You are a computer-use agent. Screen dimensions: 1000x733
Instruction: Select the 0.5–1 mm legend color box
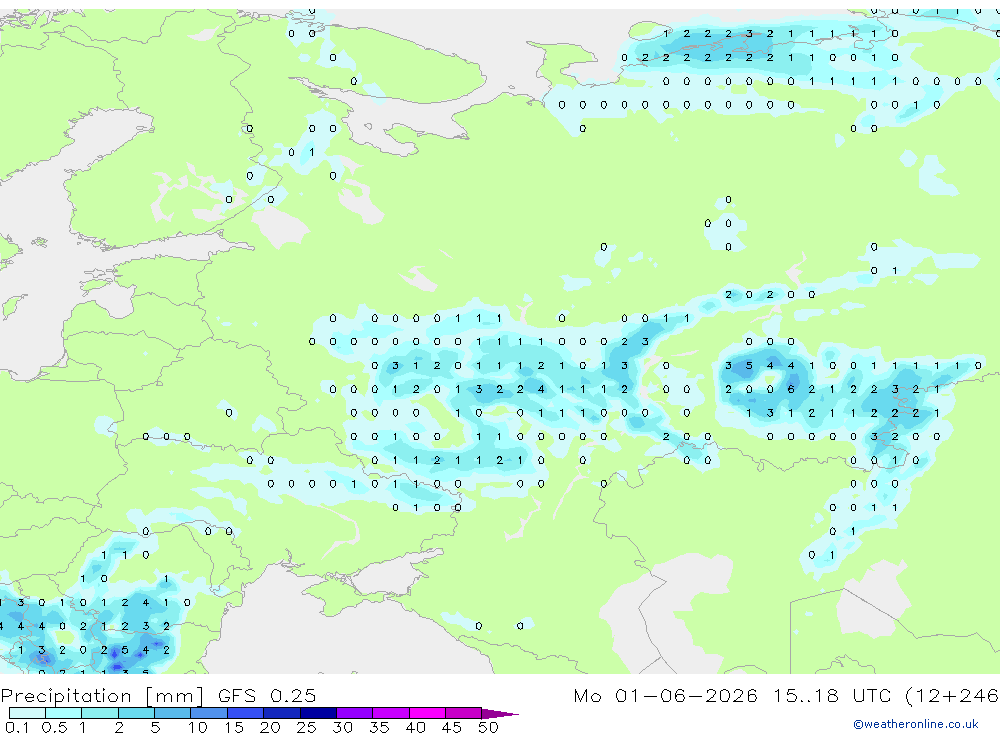click(64, 713)
